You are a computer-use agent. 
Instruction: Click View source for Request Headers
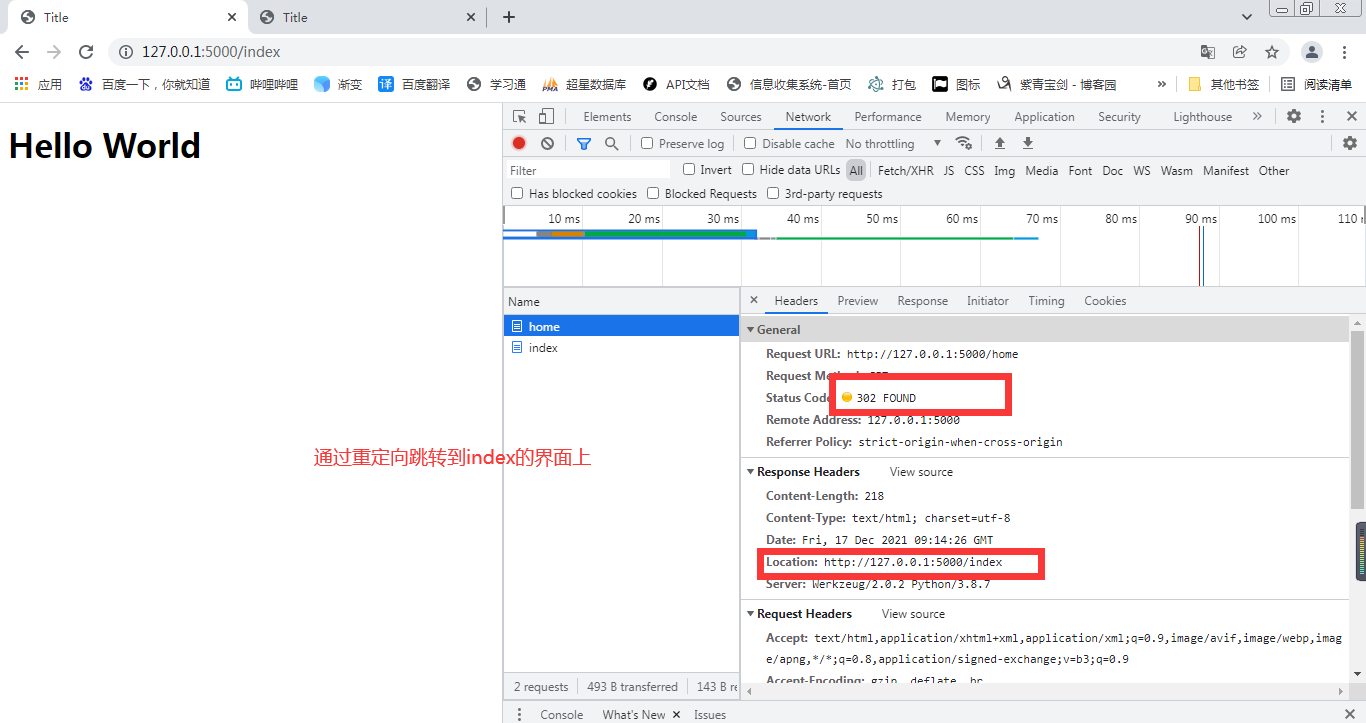(x=913, y=614)
